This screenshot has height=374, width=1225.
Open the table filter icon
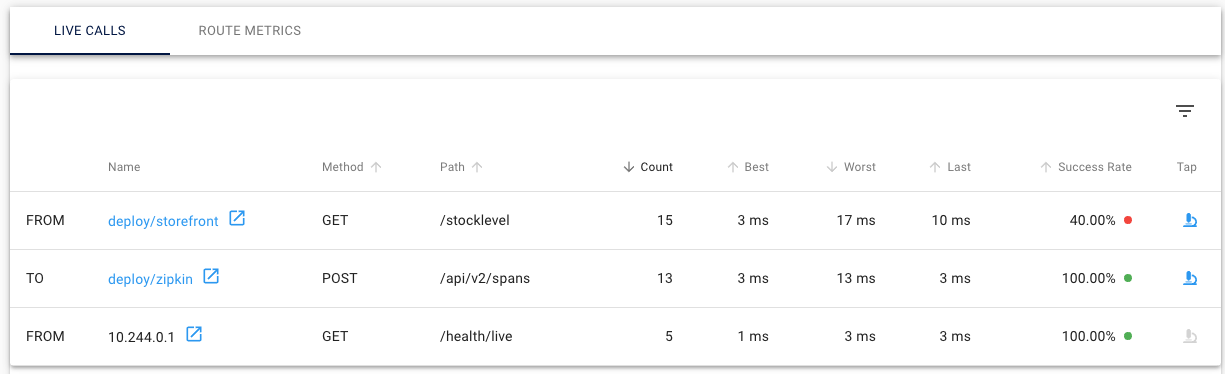1185,111
